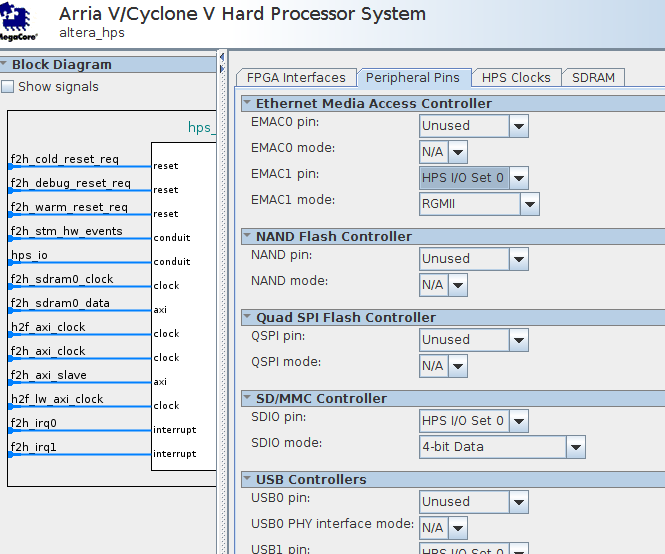The height and width of the screenshot is (554, 665).
Task: Open the SDIO mode 4-bit Data dropdown
Action: [502, 447]
